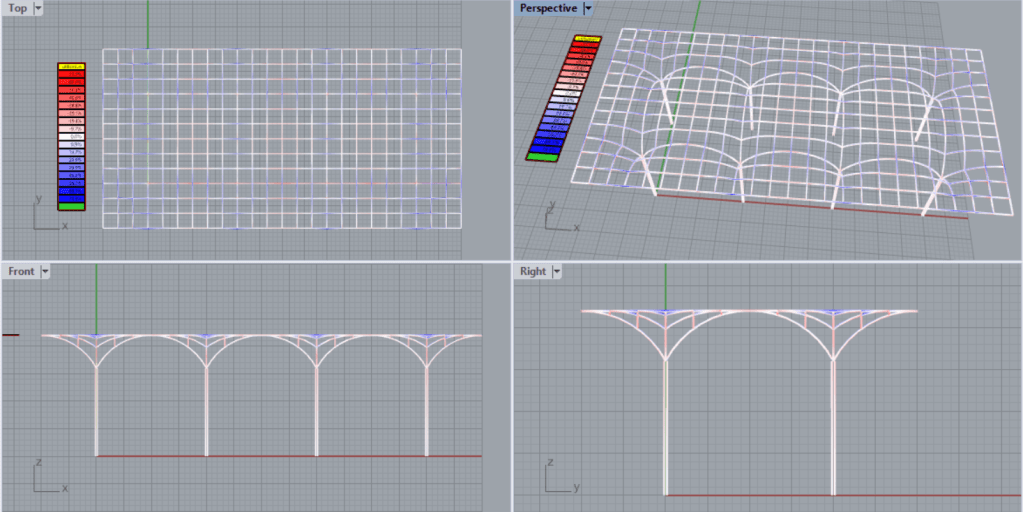Expand the Right viewport menu arrow
Screen dimensions: 1023x512
pos(557,271)
